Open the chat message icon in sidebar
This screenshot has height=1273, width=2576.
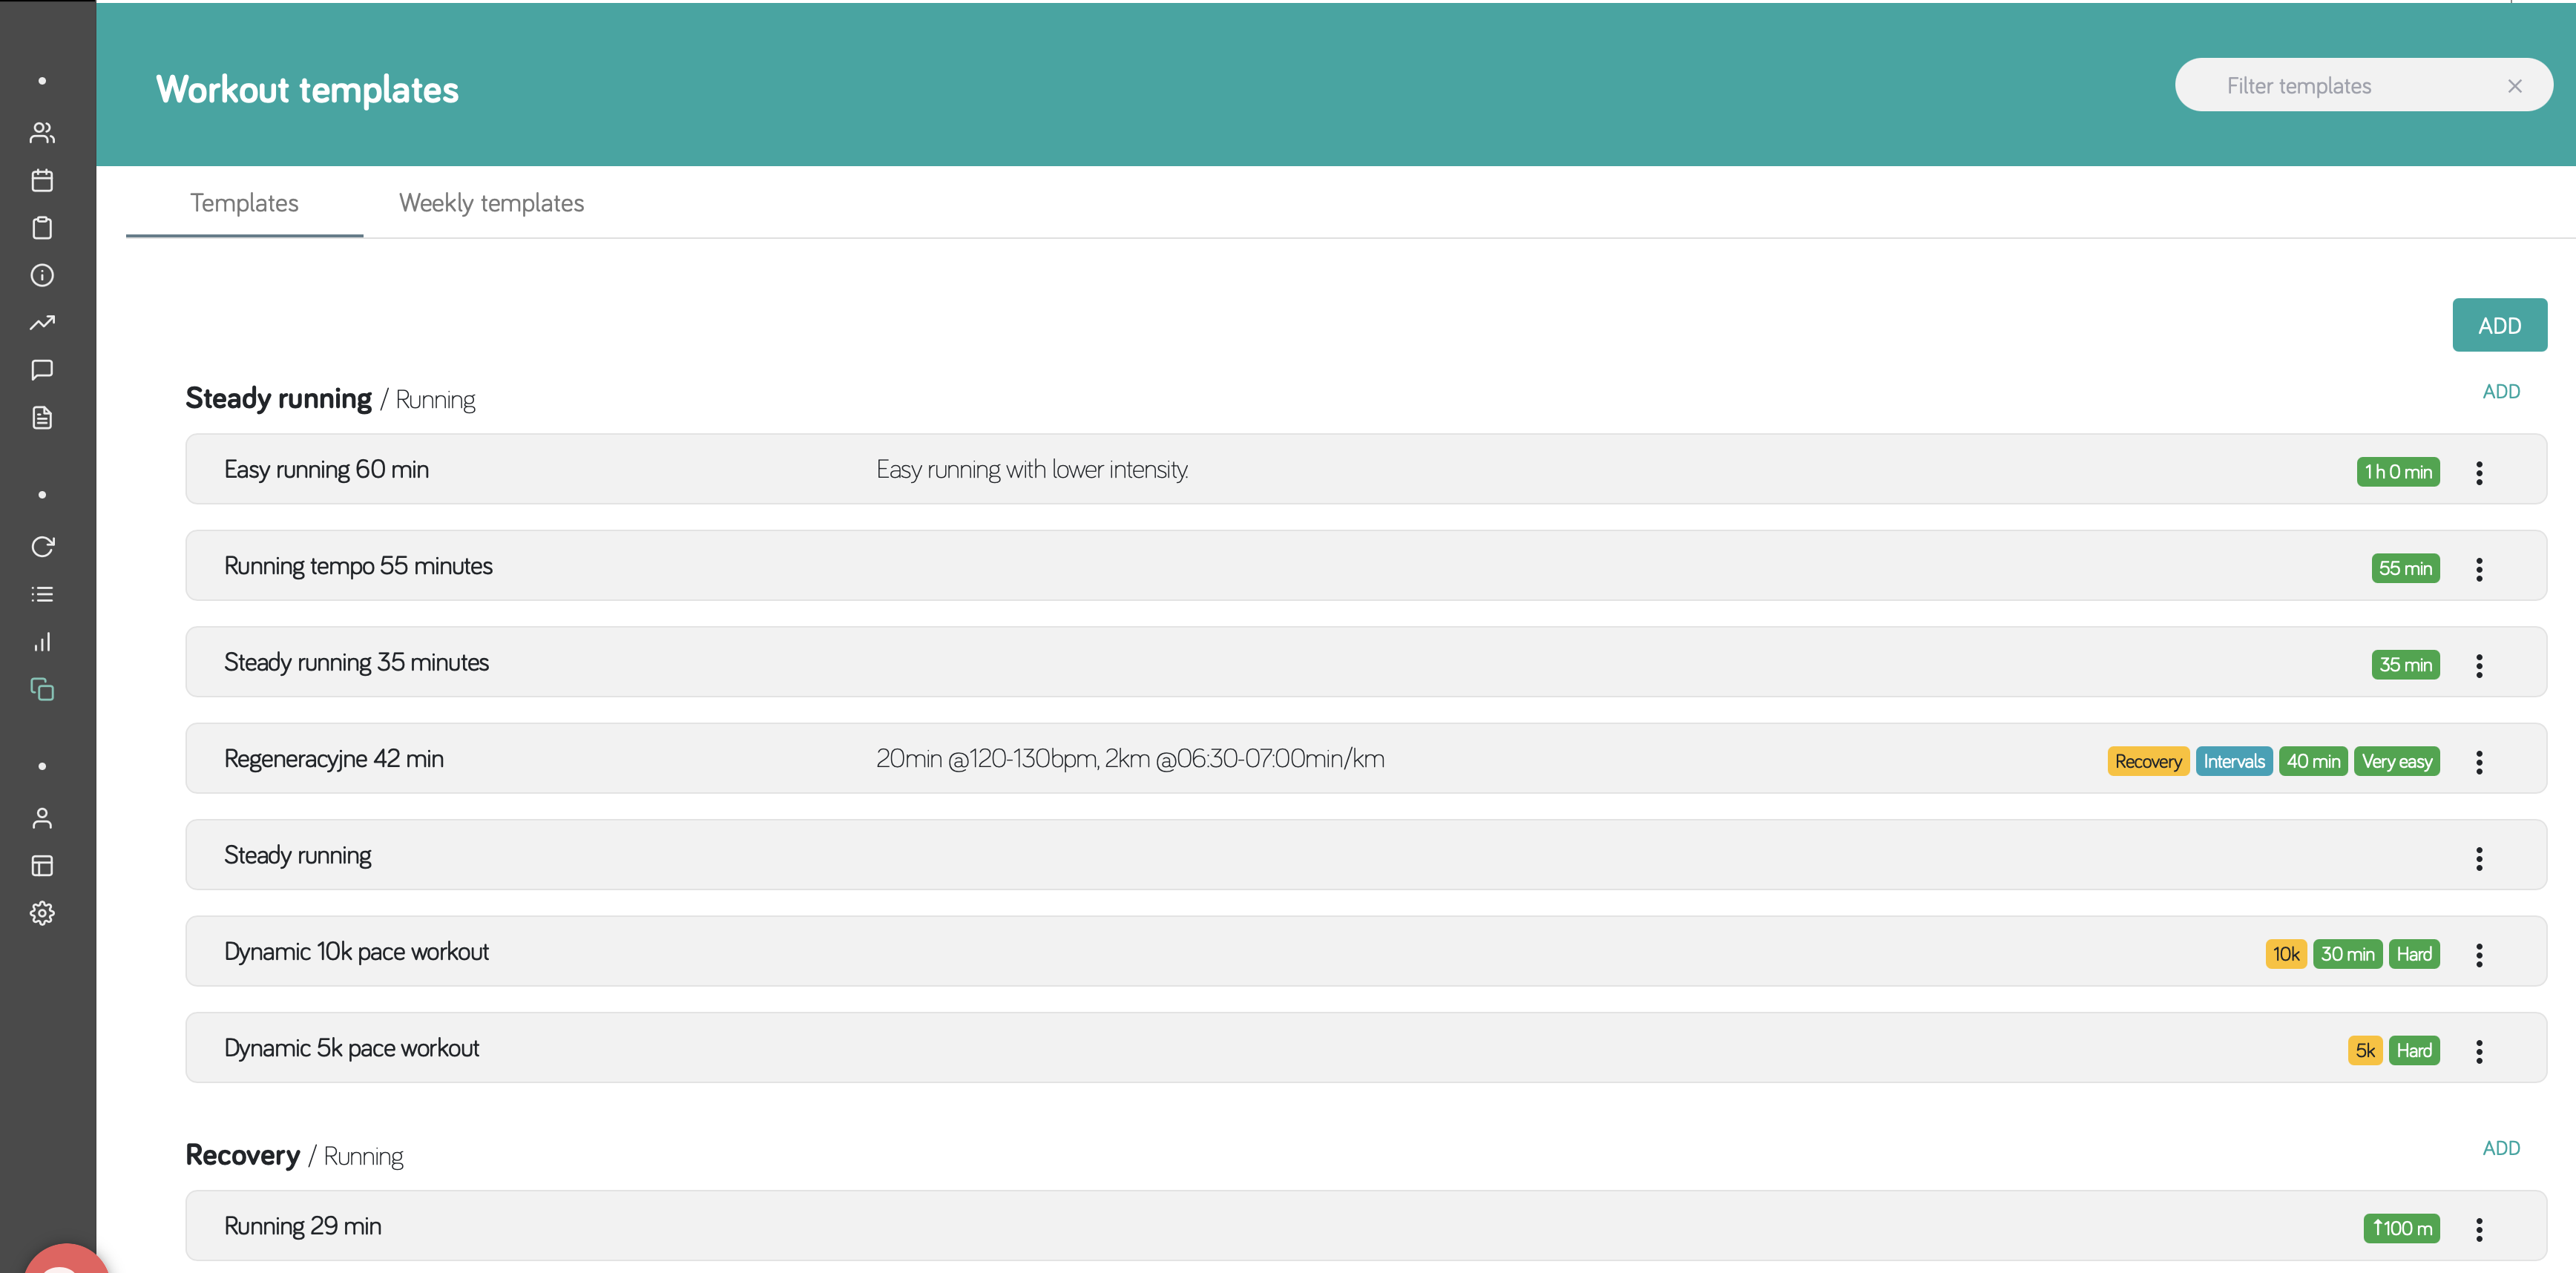click(42, 370)
